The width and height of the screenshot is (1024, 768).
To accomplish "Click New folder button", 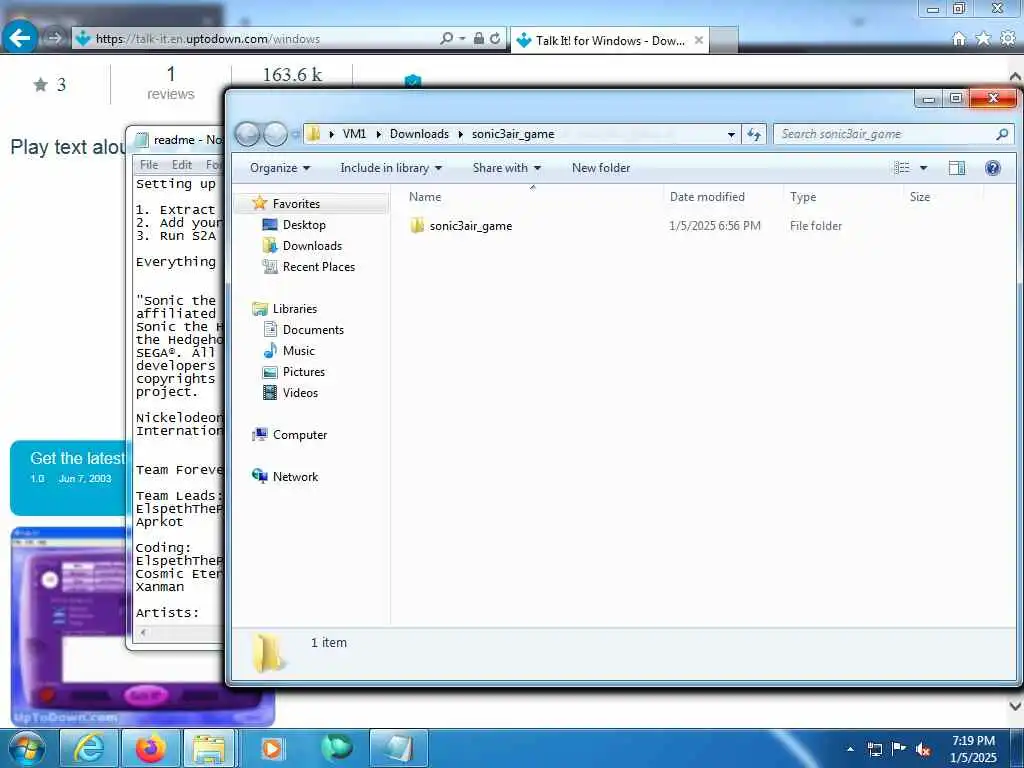I will 601,168.
